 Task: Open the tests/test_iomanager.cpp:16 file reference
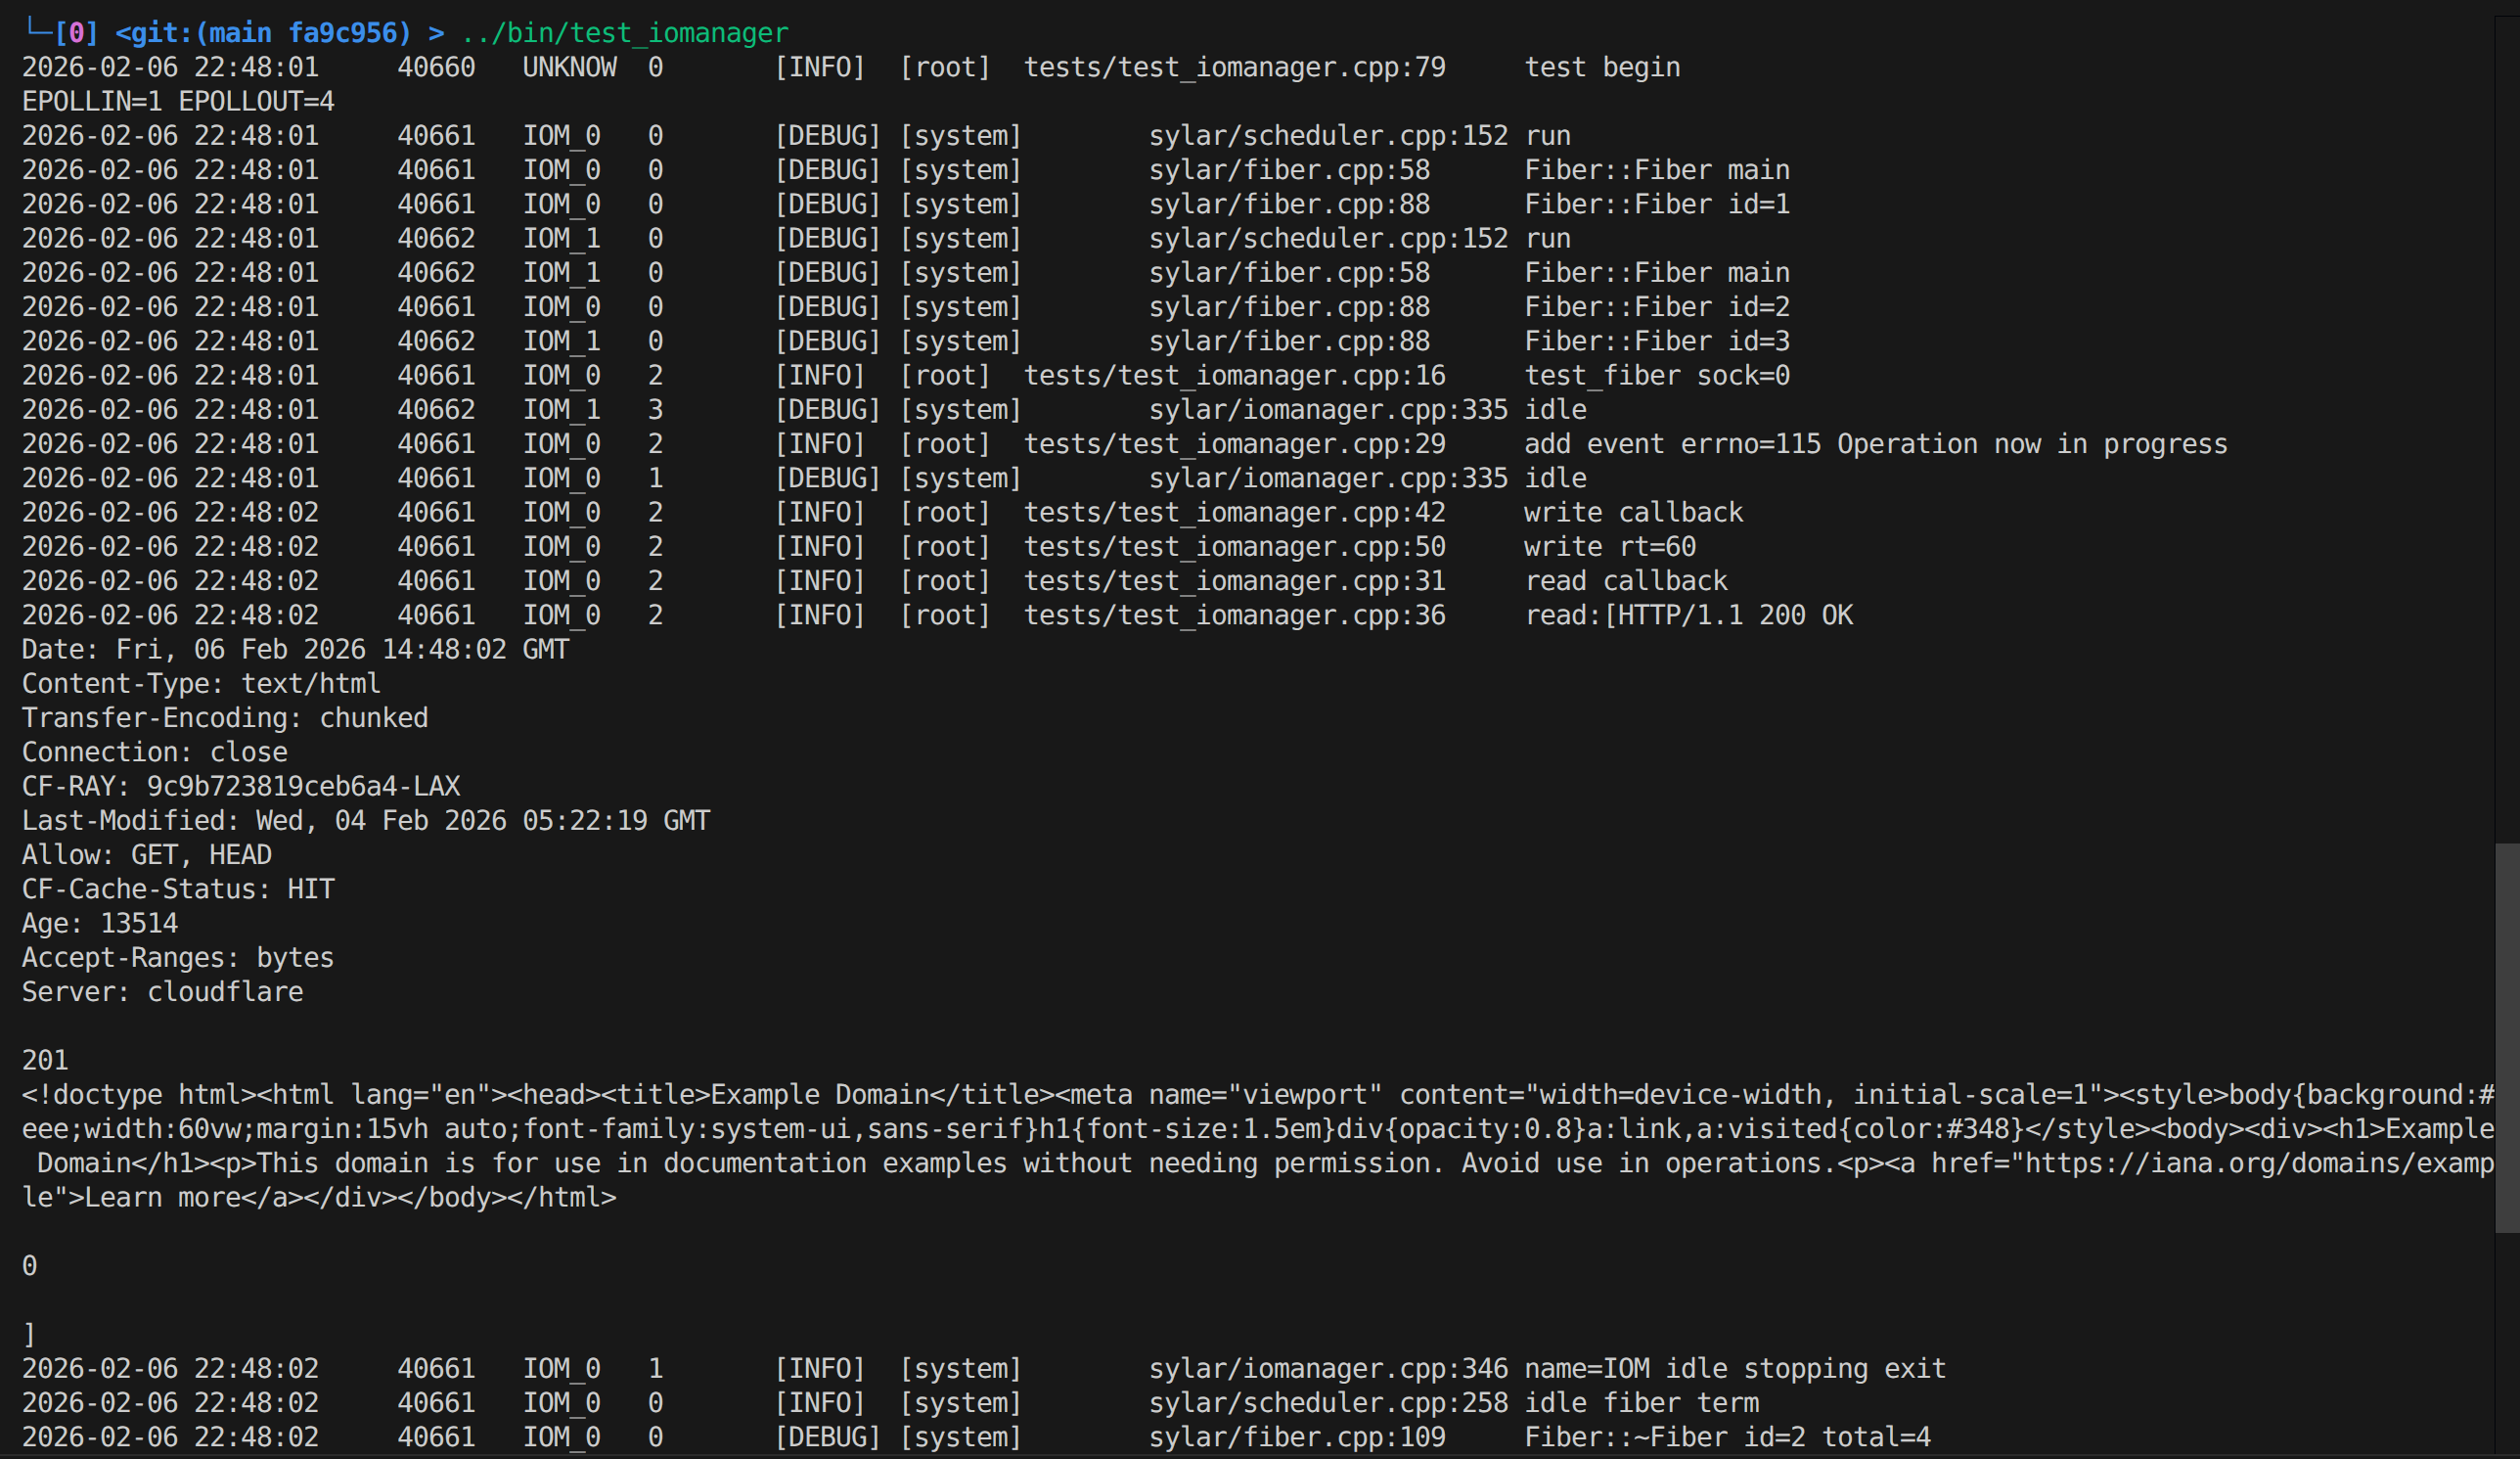1234,375
